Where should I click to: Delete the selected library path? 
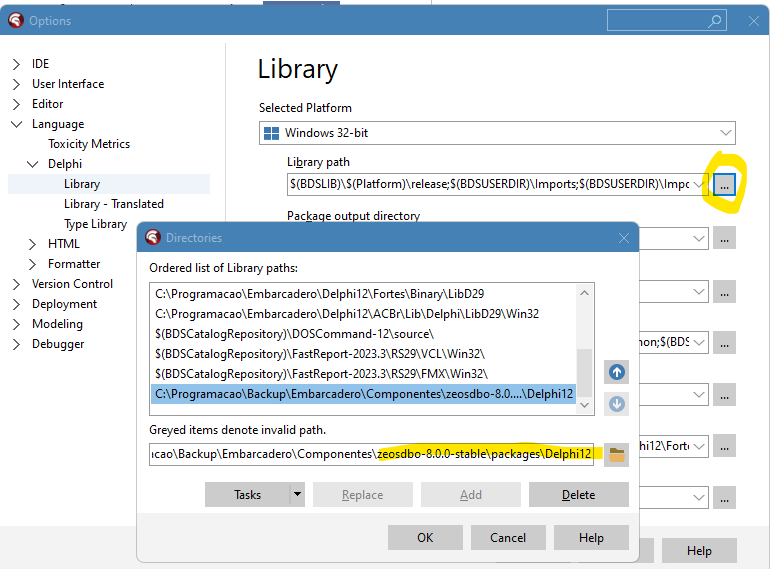578,494
